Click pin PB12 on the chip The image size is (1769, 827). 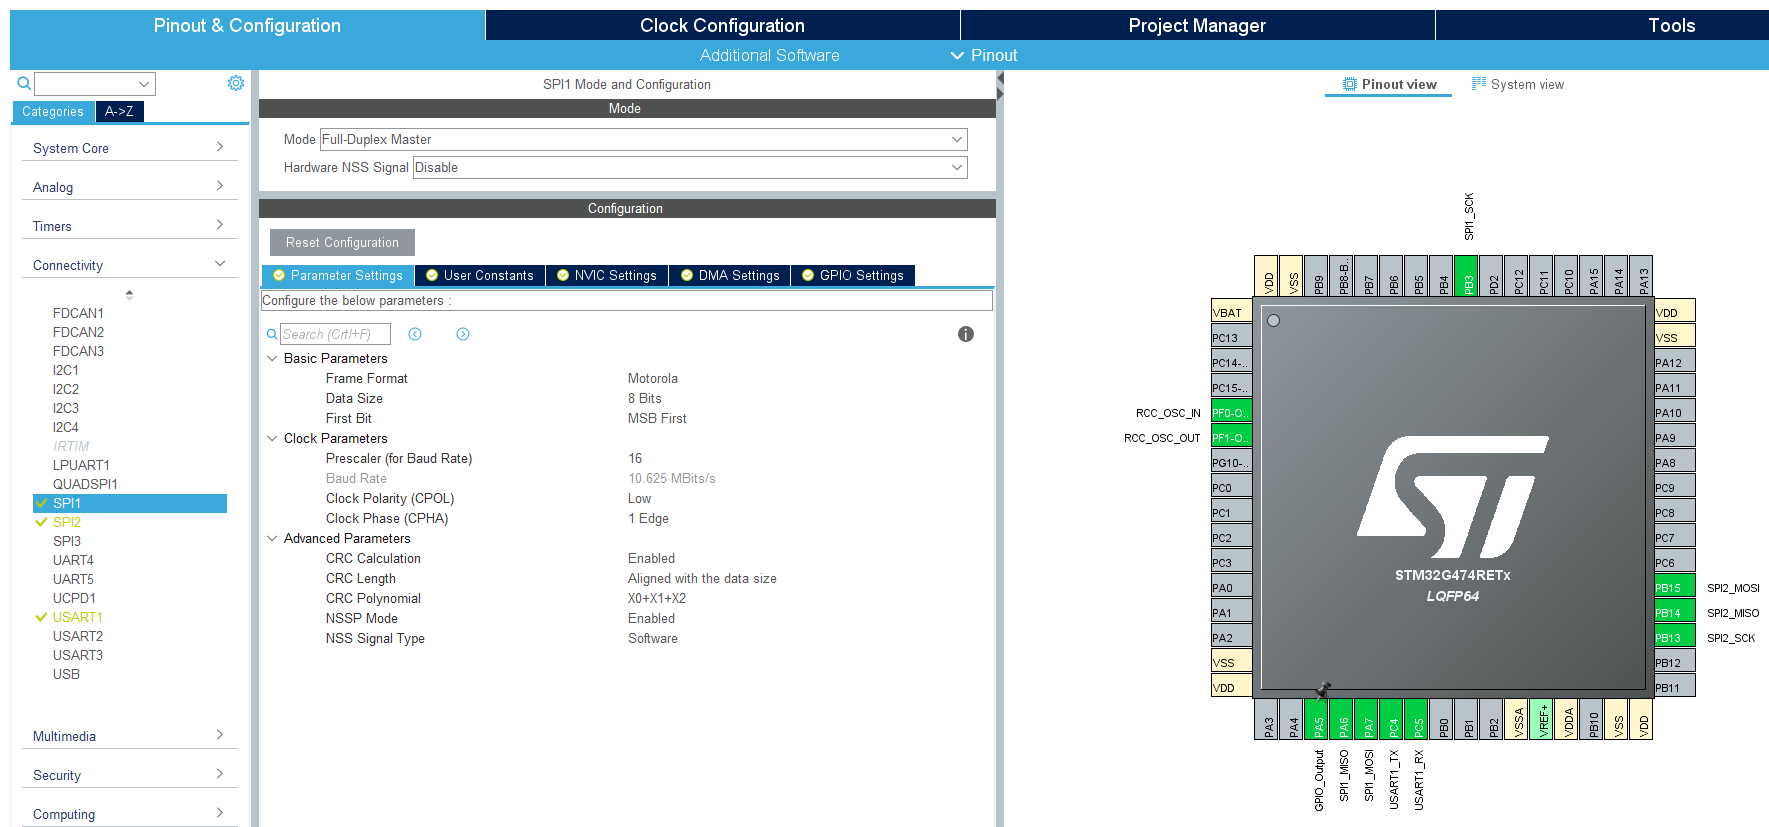1675,662
